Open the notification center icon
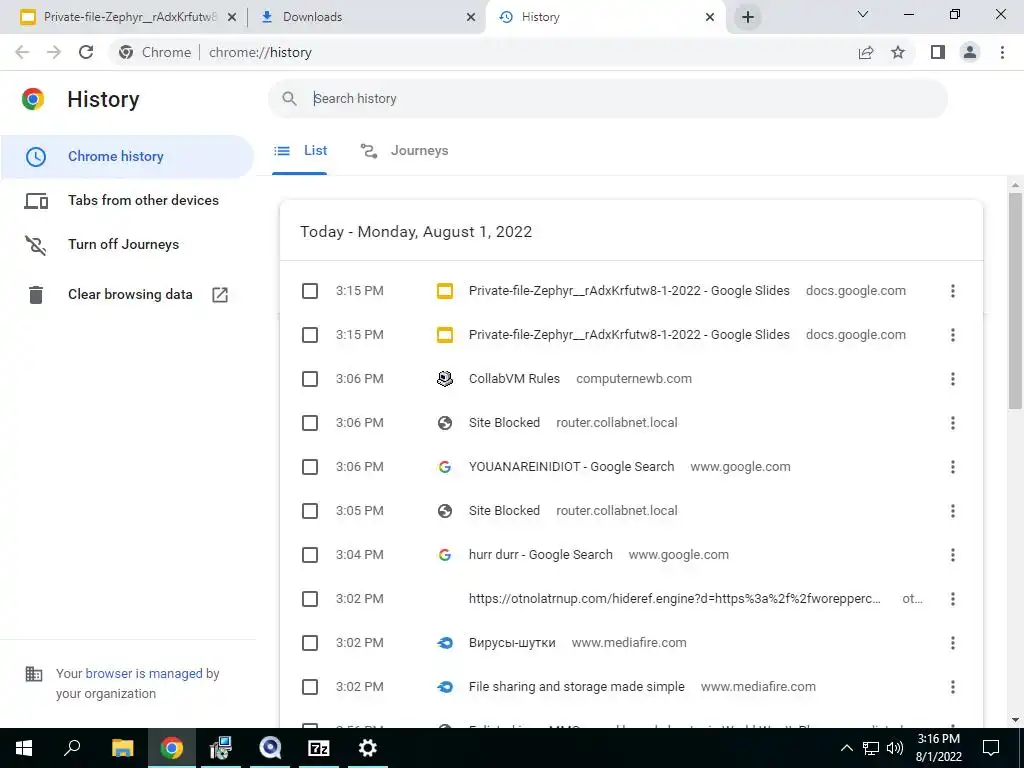 [991, 748]
